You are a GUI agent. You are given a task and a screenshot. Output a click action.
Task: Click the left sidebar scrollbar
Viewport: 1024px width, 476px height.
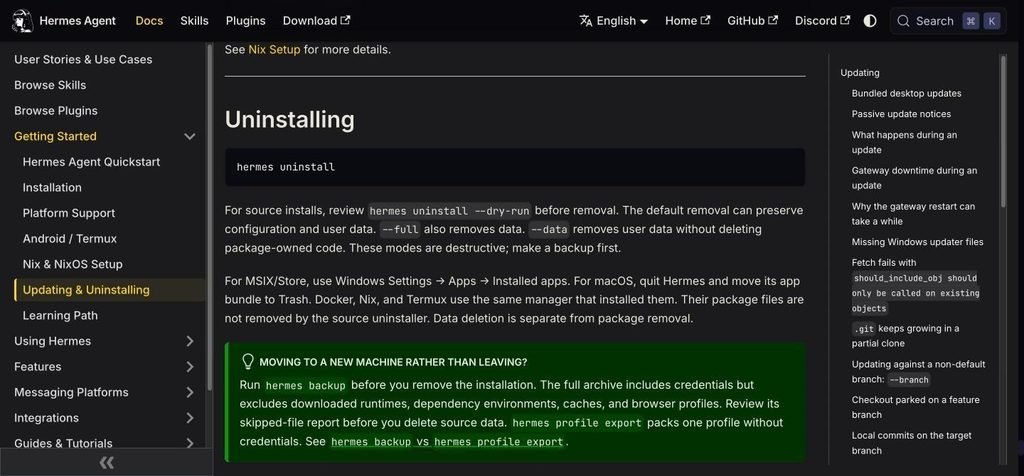point(210,215)
